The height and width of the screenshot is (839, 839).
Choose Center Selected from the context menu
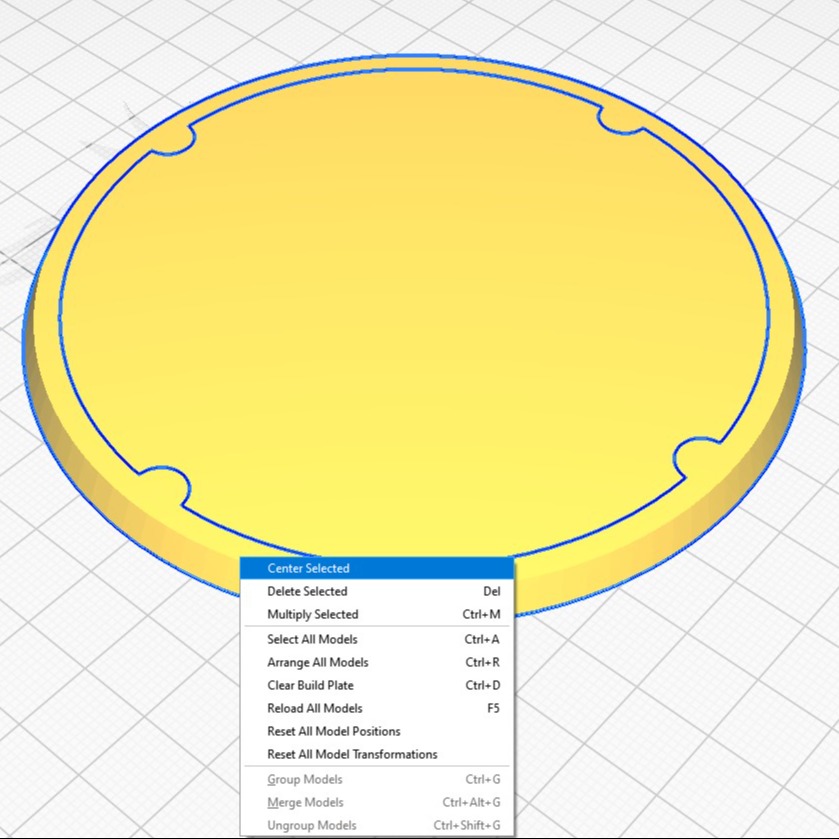(308, 568)
